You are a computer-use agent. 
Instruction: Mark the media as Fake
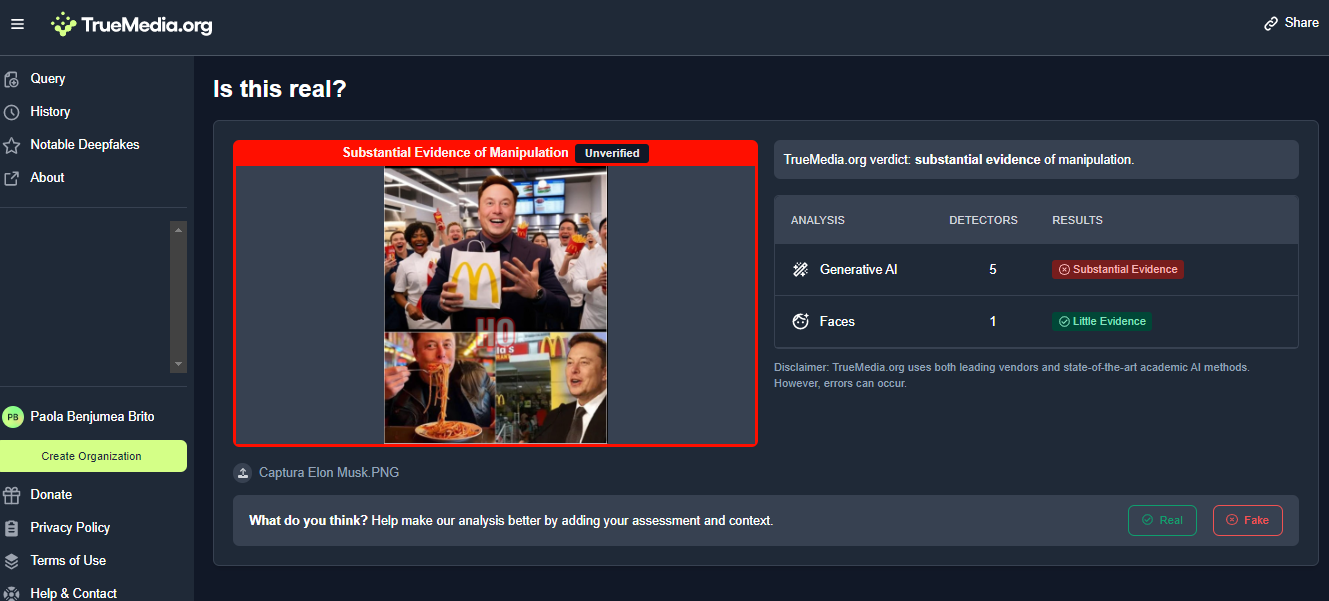pyautogui.click(x=1247, y=520)
